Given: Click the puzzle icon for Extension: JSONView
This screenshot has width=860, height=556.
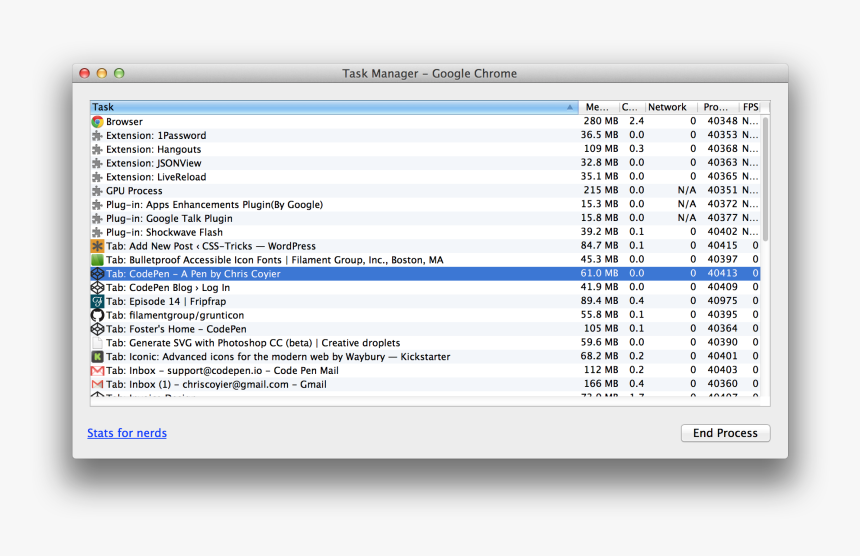Looking at the screenshot, I should click(x=97, y=163).
